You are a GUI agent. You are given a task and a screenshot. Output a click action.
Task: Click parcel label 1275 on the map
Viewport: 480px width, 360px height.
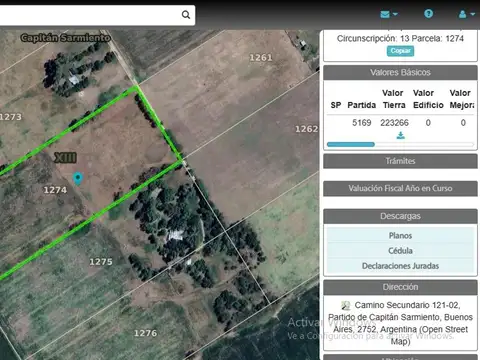(101, 262)
